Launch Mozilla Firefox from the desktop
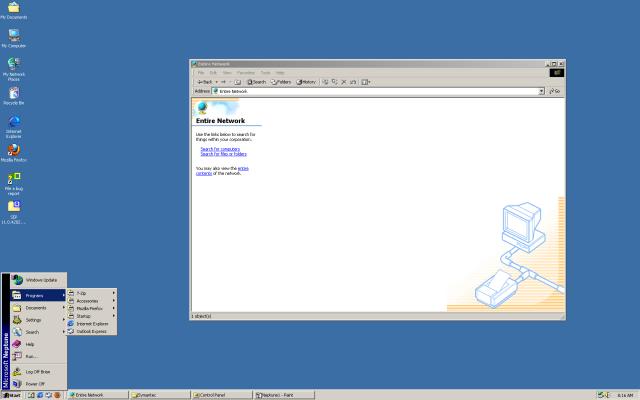This screenshot has width=640, height=400. [13, 153]
